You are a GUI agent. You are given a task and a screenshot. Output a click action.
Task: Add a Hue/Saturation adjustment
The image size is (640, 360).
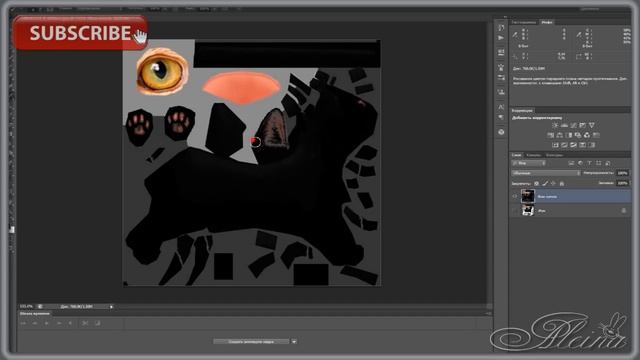click(550, 135)
